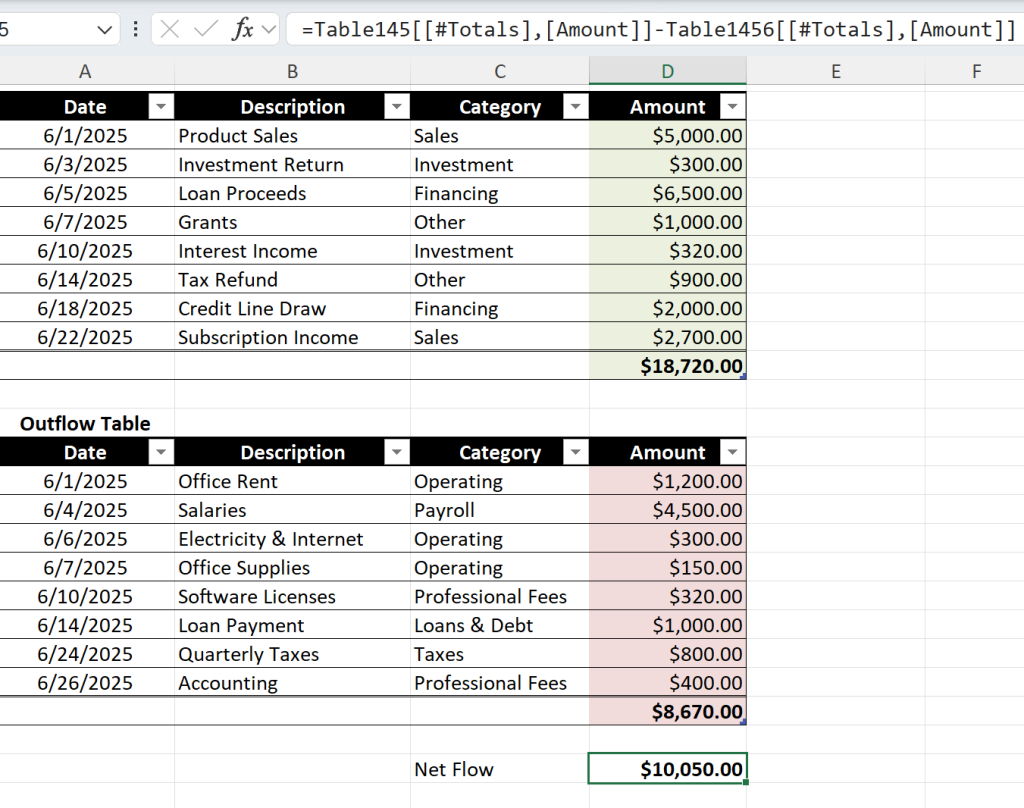Viewport: 1024px width, 808px height.
Task: Open the Category filter on the inflow table
Action: (575, 106)
